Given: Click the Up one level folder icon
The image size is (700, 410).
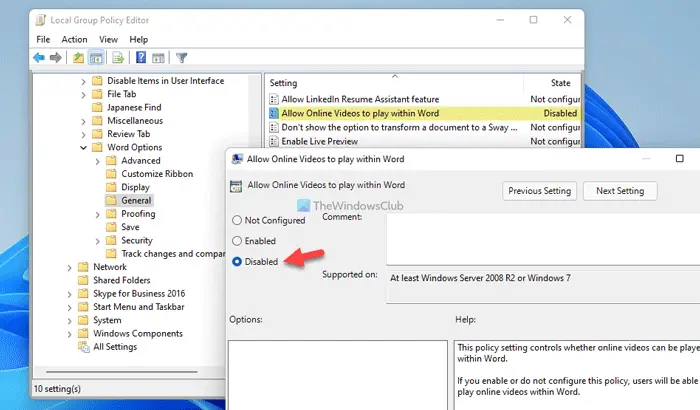Looking at the screenshot, I should (79, 58).
